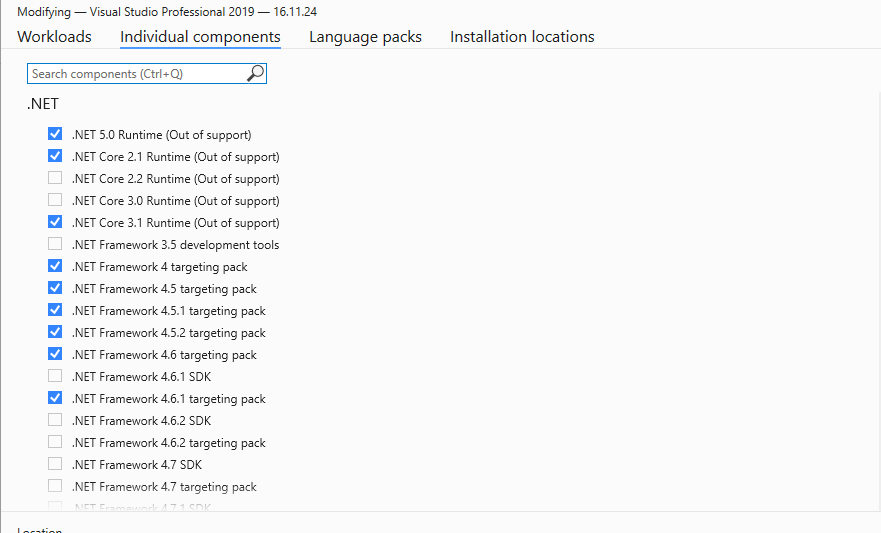Uncheck .NET Framework 4.6 targeting pack
This screenshot has height=533, width=881.
point(55,354)
